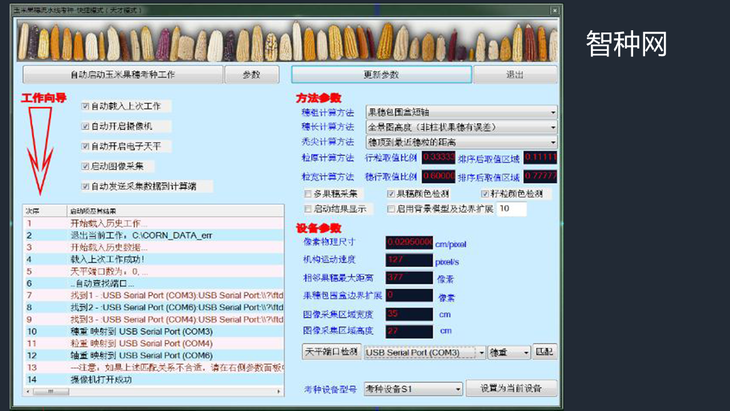
Task: Click the 像素物理尺寸 input field
Action: (408, 242)
